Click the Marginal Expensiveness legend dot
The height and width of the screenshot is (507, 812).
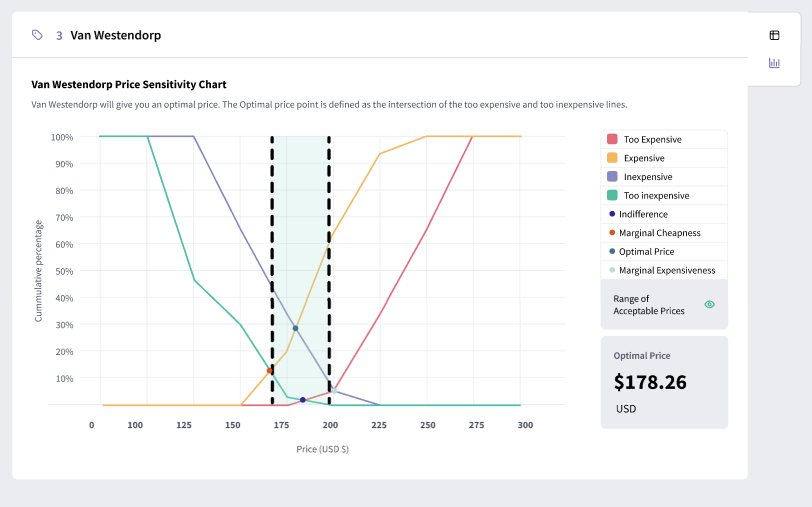[611, 271]
